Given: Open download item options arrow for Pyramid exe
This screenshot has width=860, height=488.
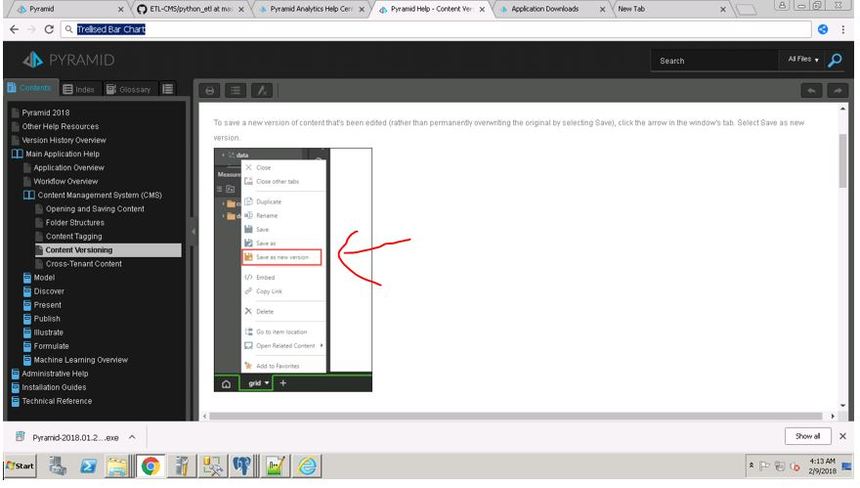Looking at the screenshot, I should (x=132, y=437).
